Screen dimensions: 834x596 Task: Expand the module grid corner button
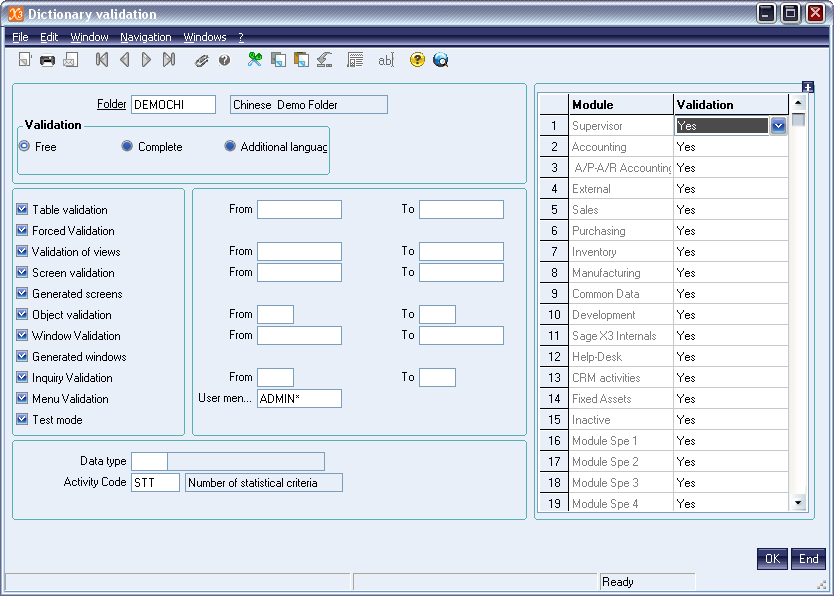pos(808,87)
